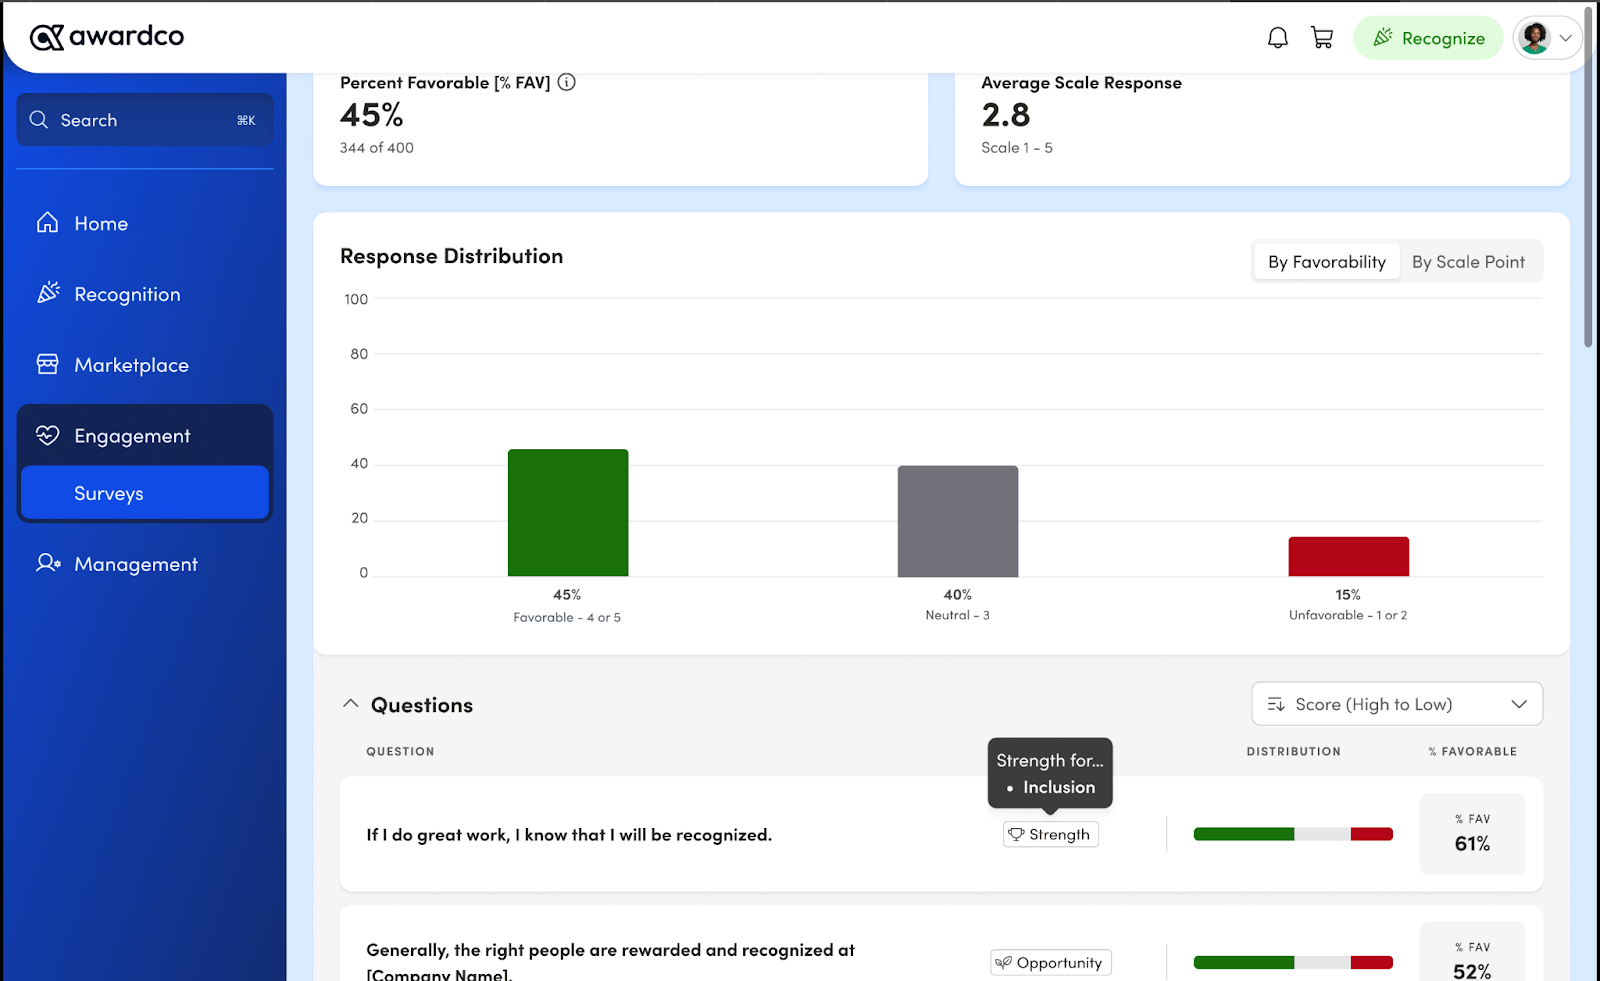Click the Opportunity tag badge
1600x981 pixels.
(1050, 962)
